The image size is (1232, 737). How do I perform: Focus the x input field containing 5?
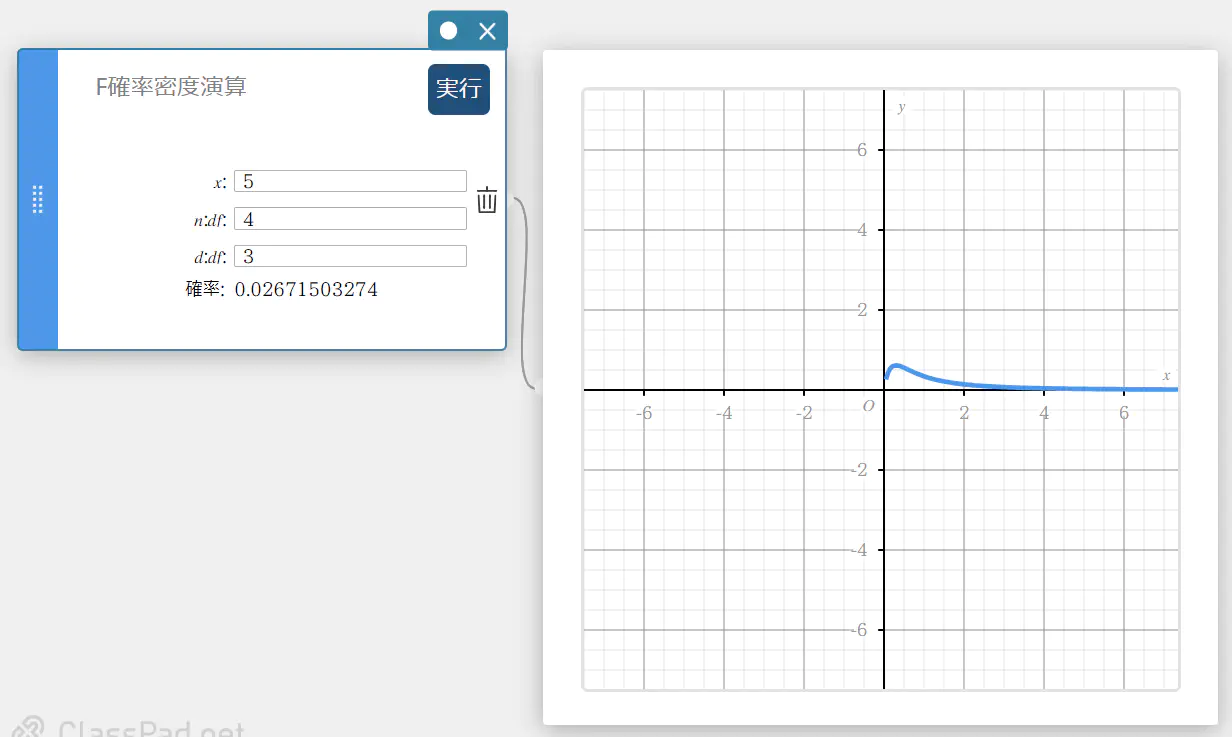350,181
